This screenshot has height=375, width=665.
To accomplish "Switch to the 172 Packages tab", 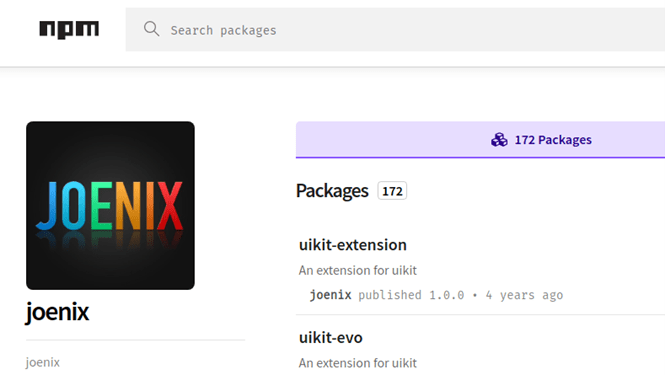I will (x=480, y=140).
